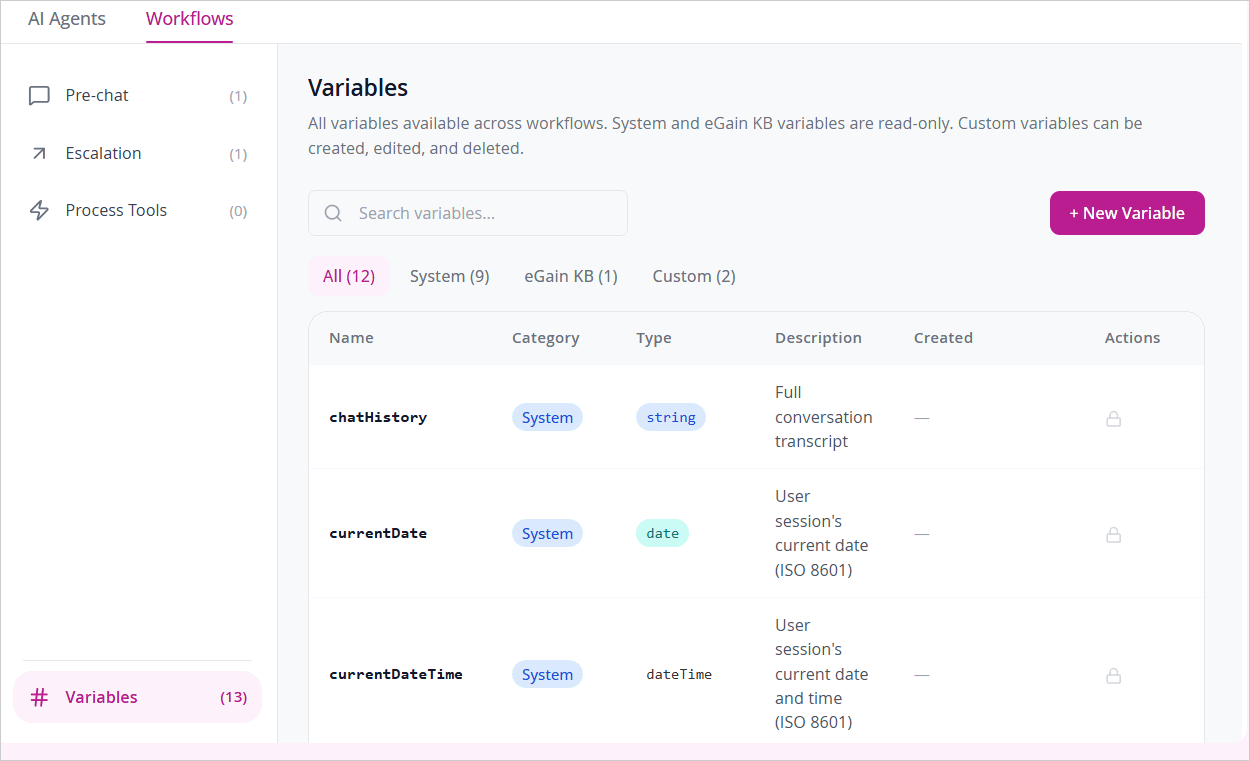Click the System badge in chatHistory row

pos(547,417)
